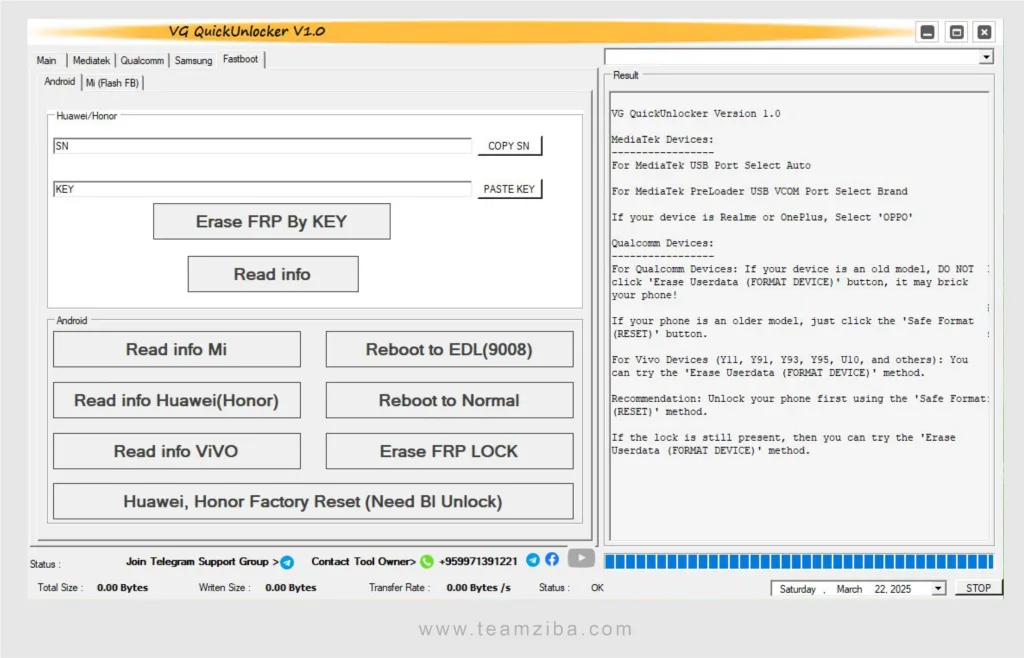Click Huawei, Honor Factory Reset button
This screenshot has width=1024, height=658.
tap(313, 502)
